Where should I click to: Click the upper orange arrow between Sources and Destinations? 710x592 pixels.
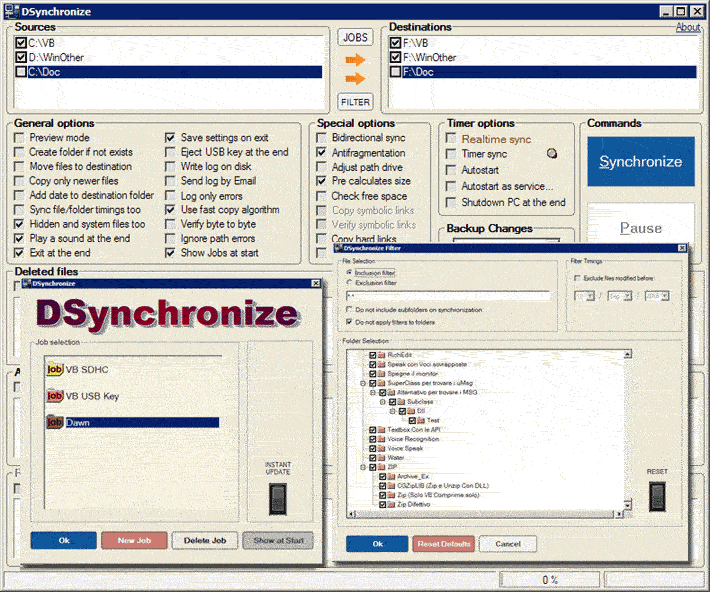coord(355,59)
